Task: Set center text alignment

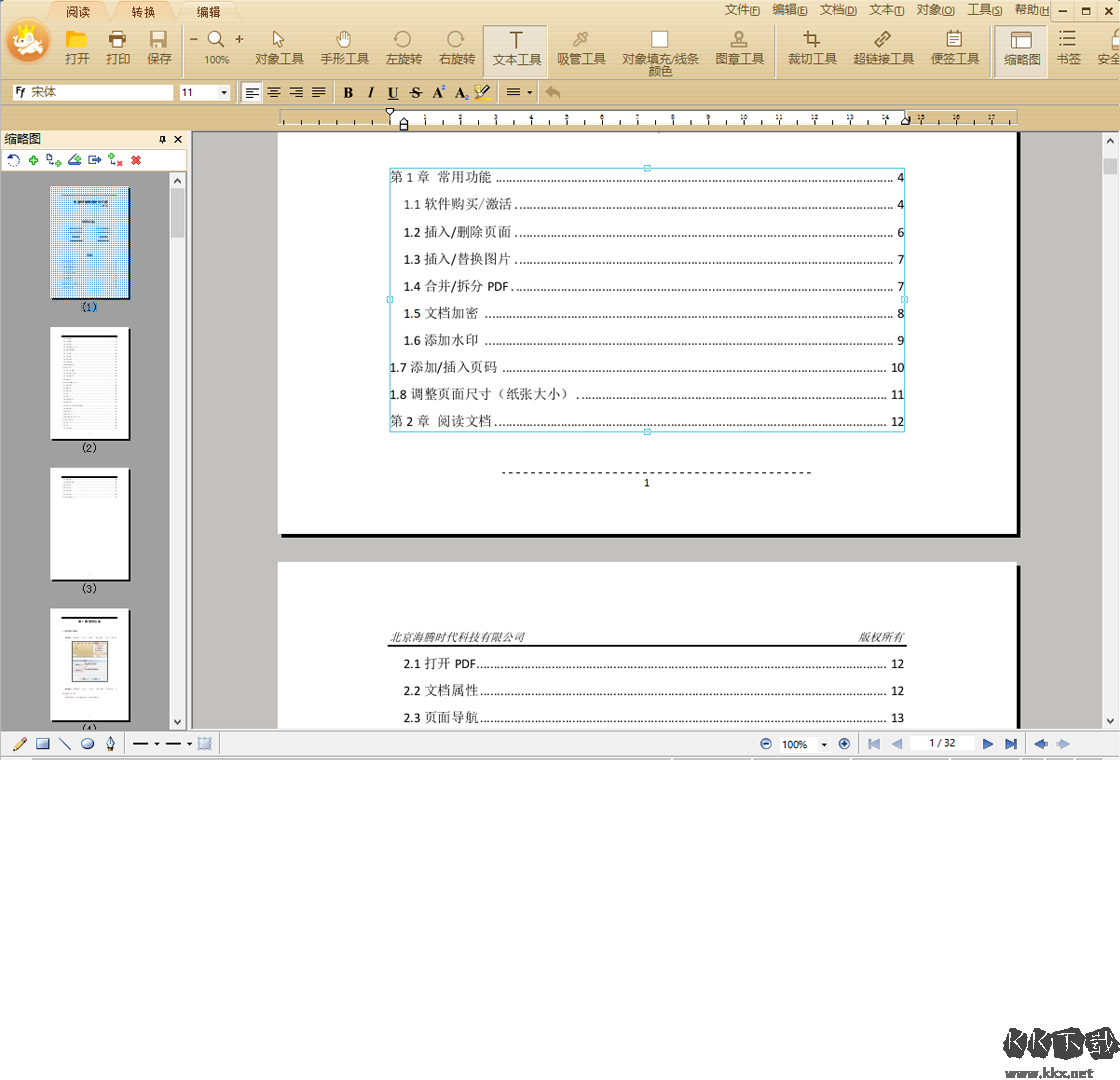Action: [x=274, y=92]
